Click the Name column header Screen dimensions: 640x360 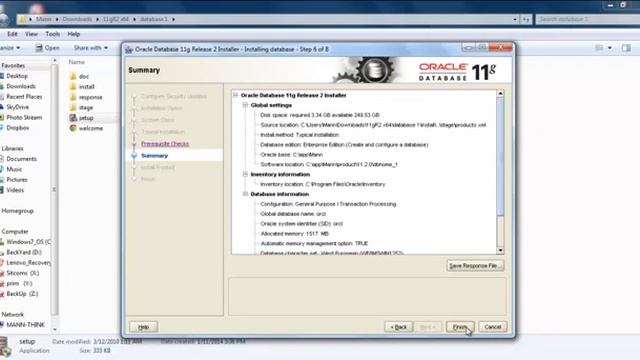pyautogui.click(x=77, y=62)
